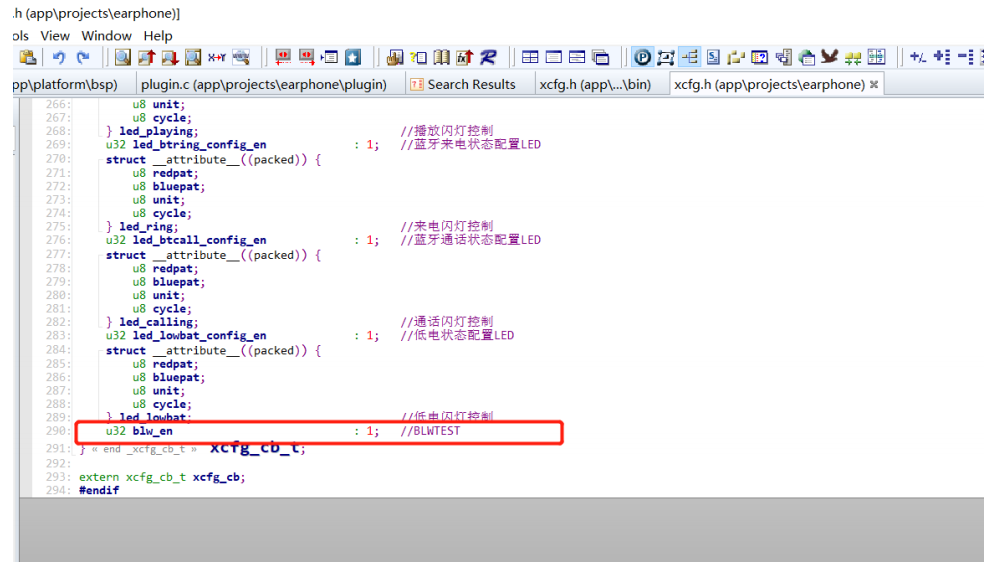Open the Help menu
Image resolution: width=1003 pixels, height=566 pixels.
pos(158,36)
